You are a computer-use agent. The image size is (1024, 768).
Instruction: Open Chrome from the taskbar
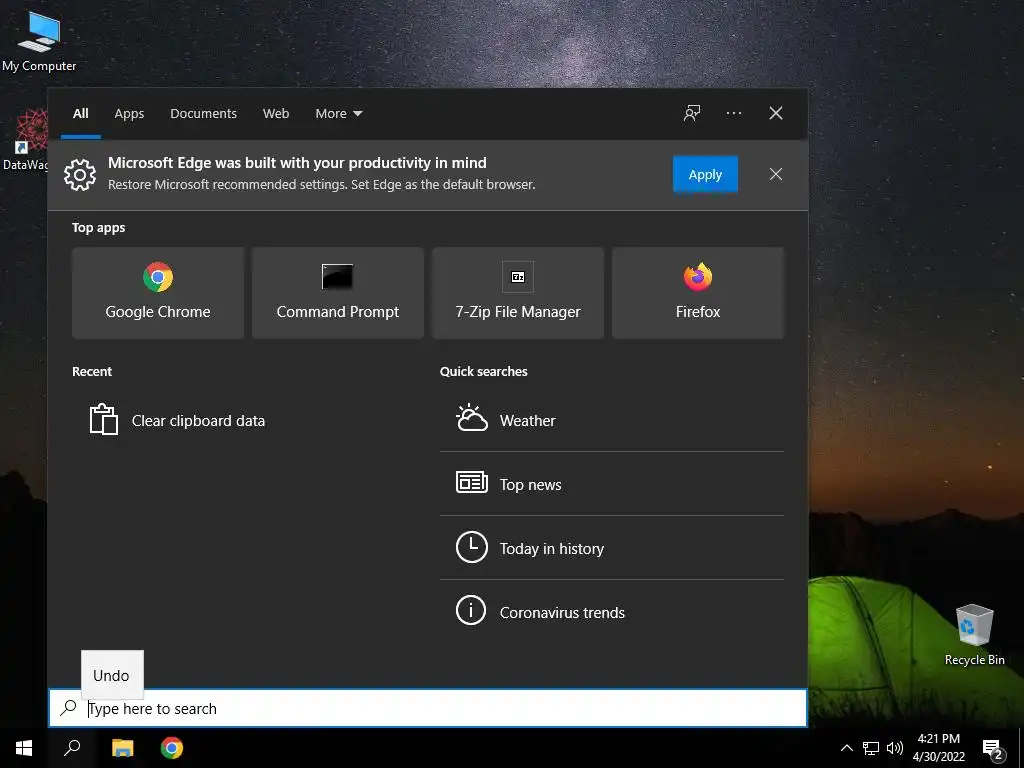tap(172, 748)
